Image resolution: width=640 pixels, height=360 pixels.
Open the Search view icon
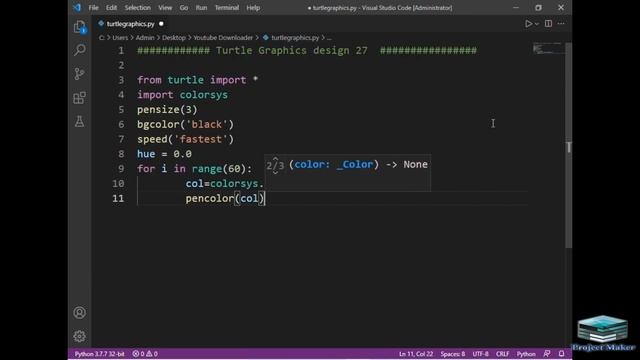(x=80, y=50)
